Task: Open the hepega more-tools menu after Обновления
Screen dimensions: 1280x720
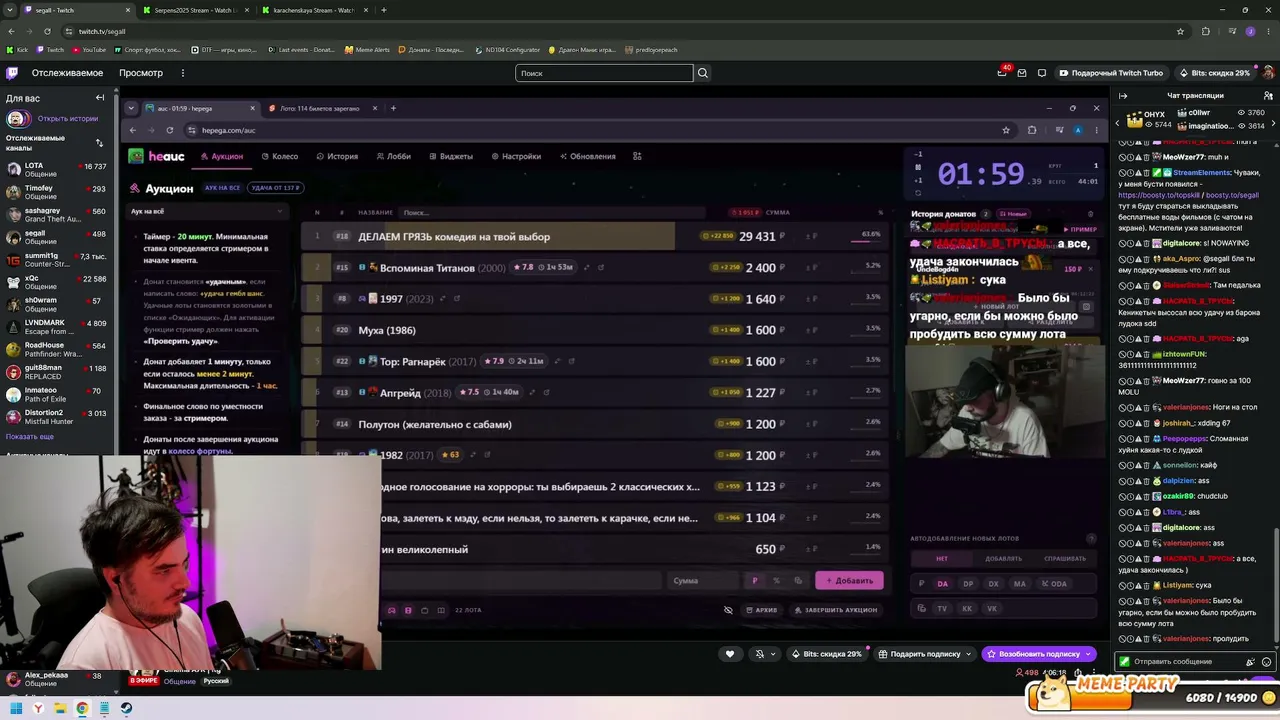Action: click(637, 156)
